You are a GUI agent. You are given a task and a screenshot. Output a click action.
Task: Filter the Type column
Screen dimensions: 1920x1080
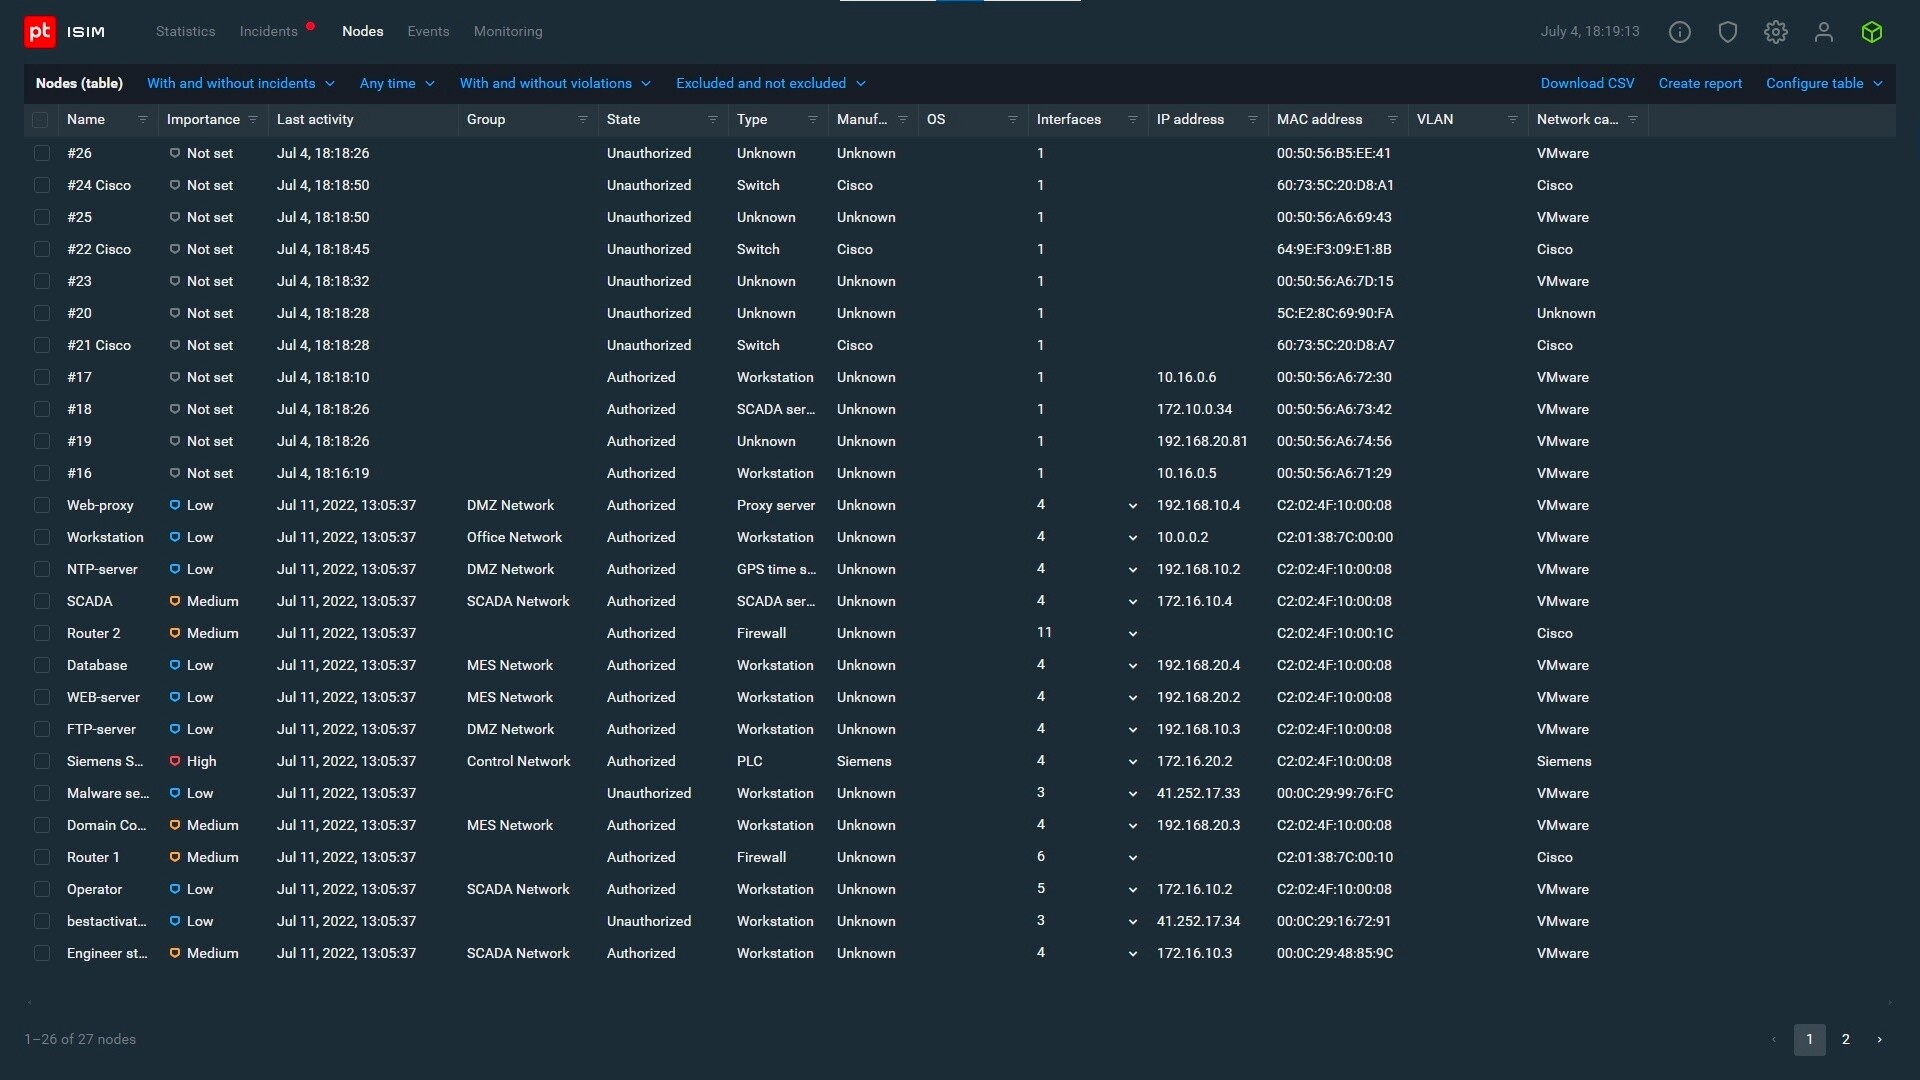812,120
